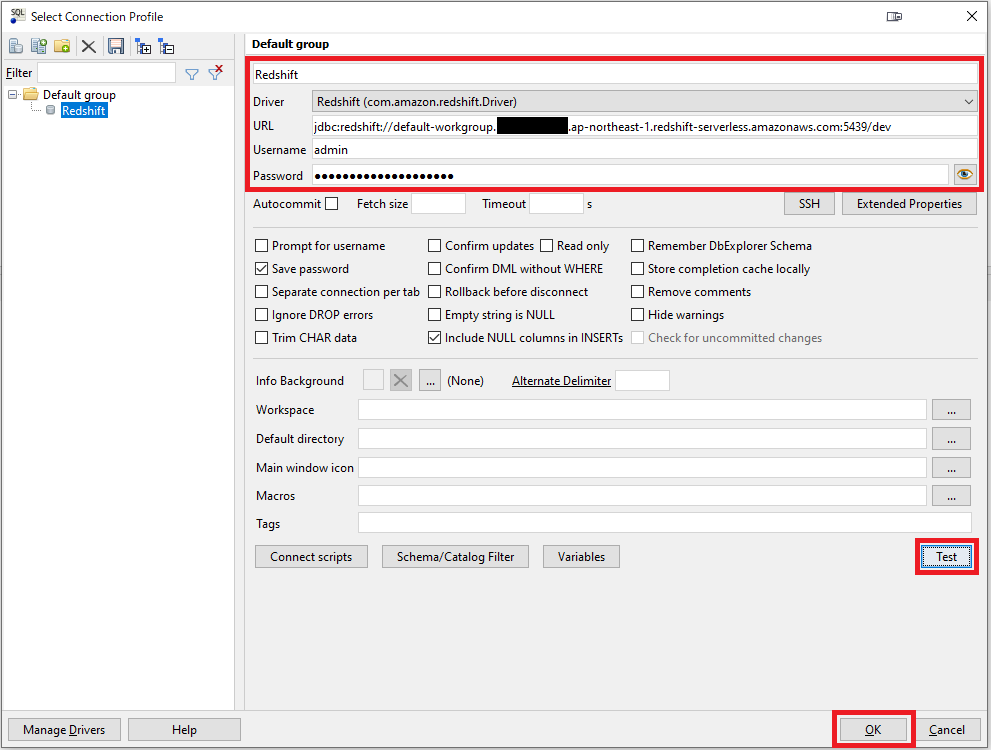Browse for Macros file
991x750 pixels.
pyautogui.click(x=951, y=496)
